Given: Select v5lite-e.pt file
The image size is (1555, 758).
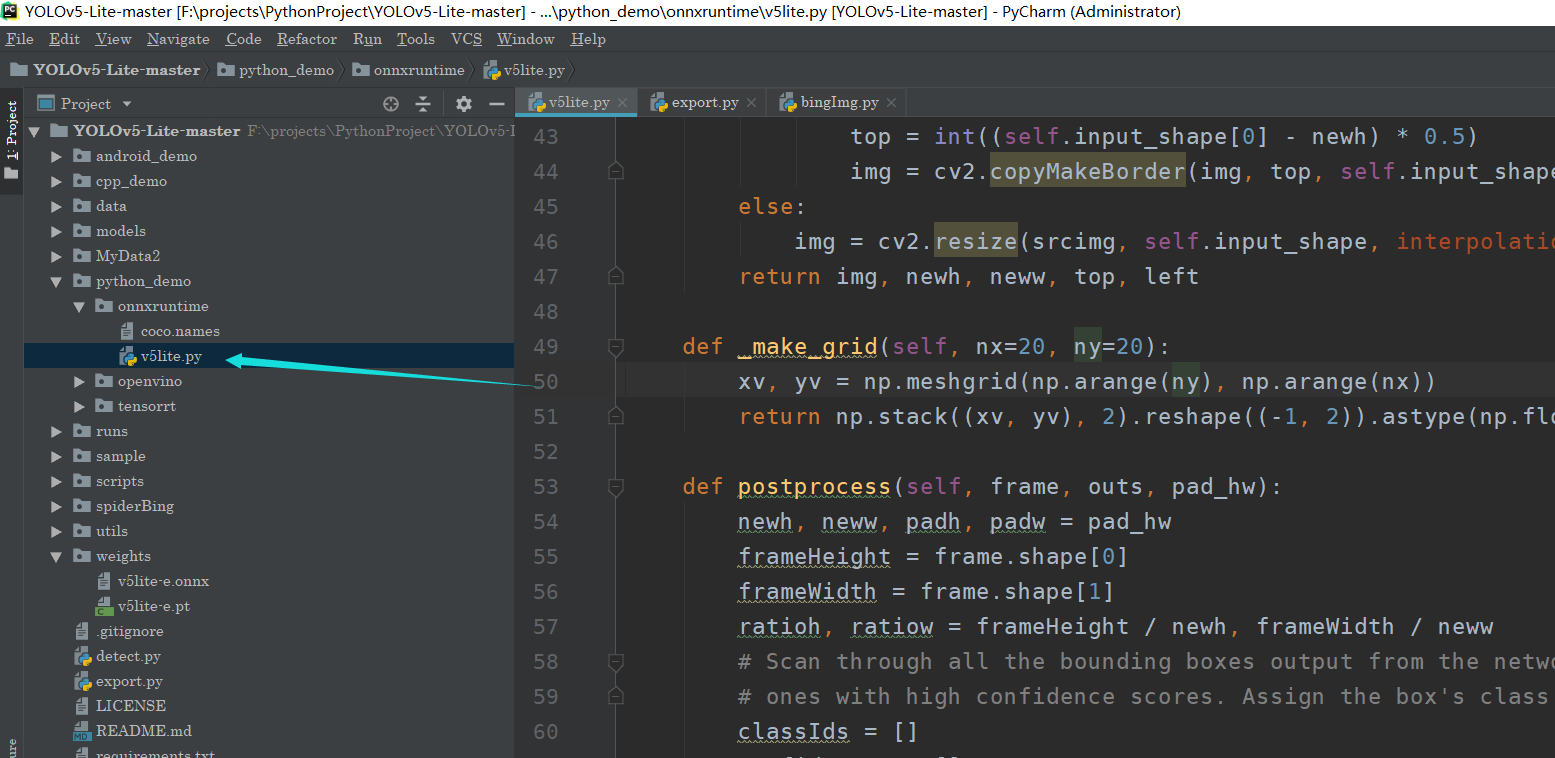Looking at the screenshot, I should [x=143, y=606].
